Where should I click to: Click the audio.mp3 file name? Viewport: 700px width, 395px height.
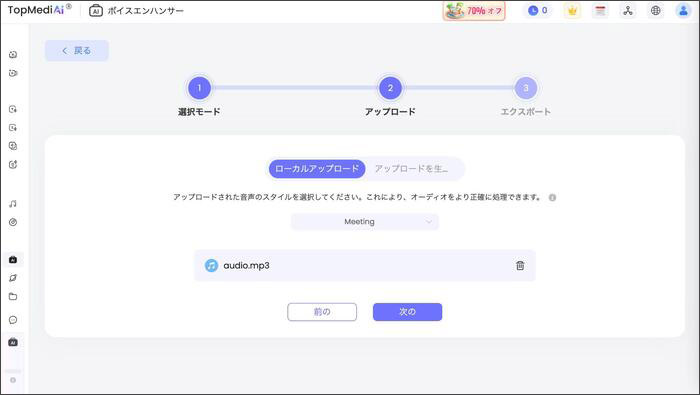point(246,266)
